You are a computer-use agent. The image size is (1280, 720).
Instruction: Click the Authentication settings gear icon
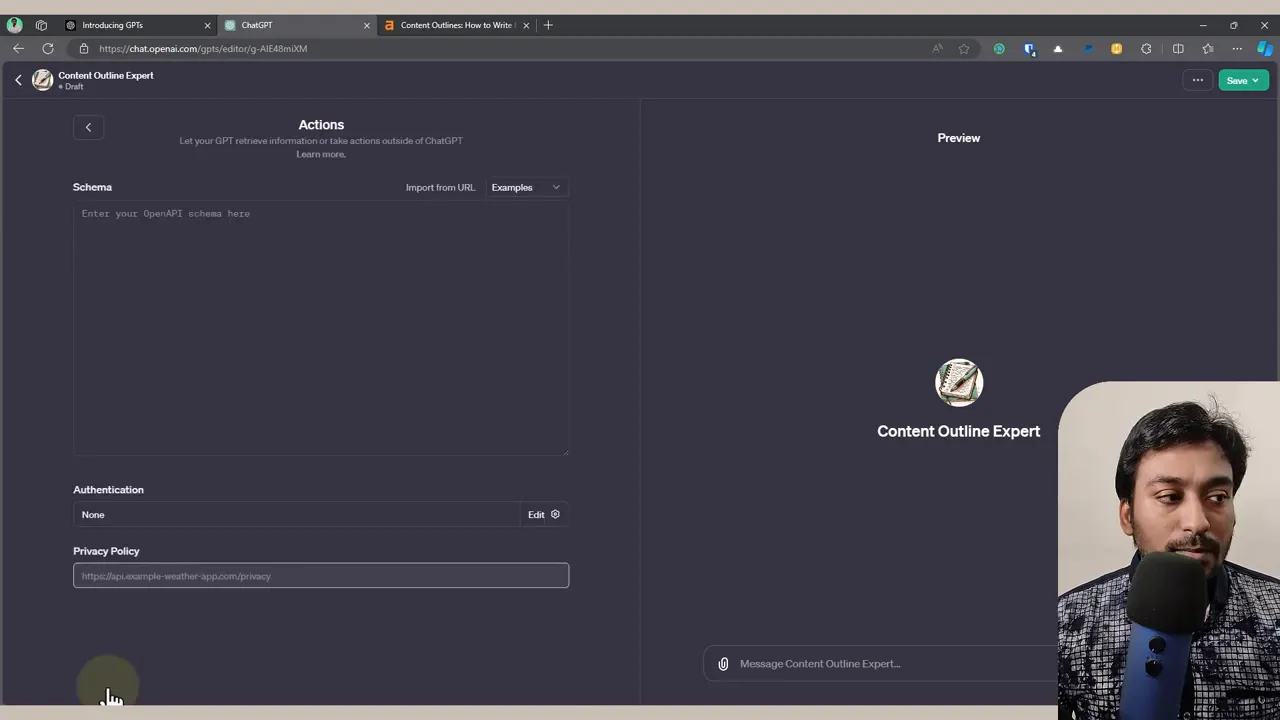pos(555,514)
